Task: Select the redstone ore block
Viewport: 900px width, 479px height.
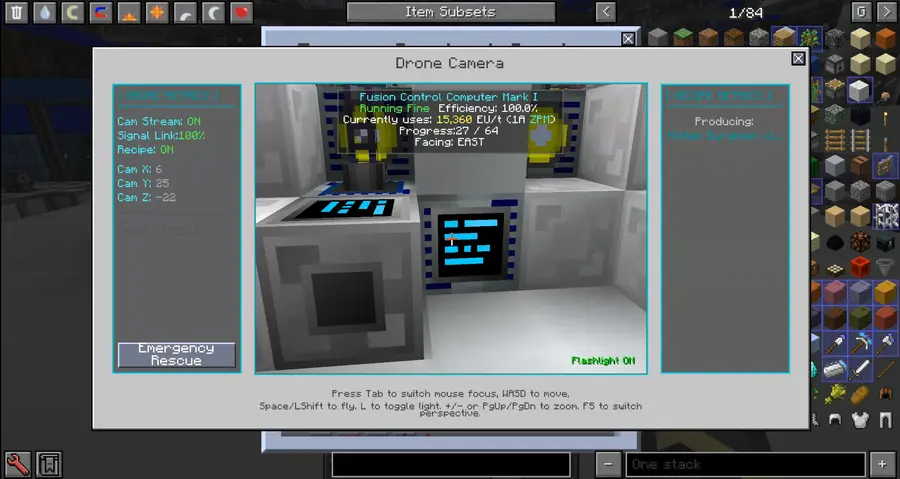Action: [860, 242]
